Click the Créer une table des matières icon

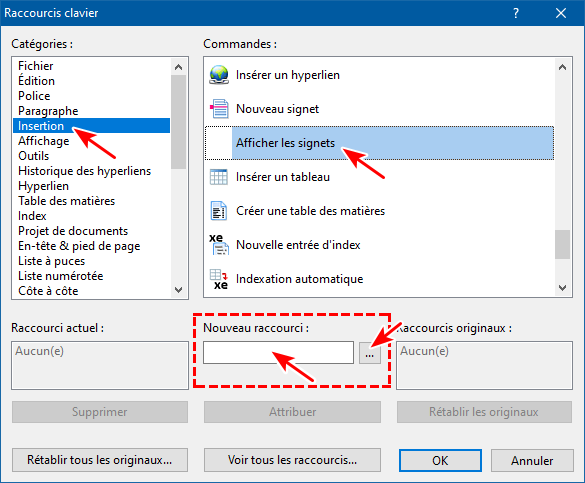[x=219, y=211]
